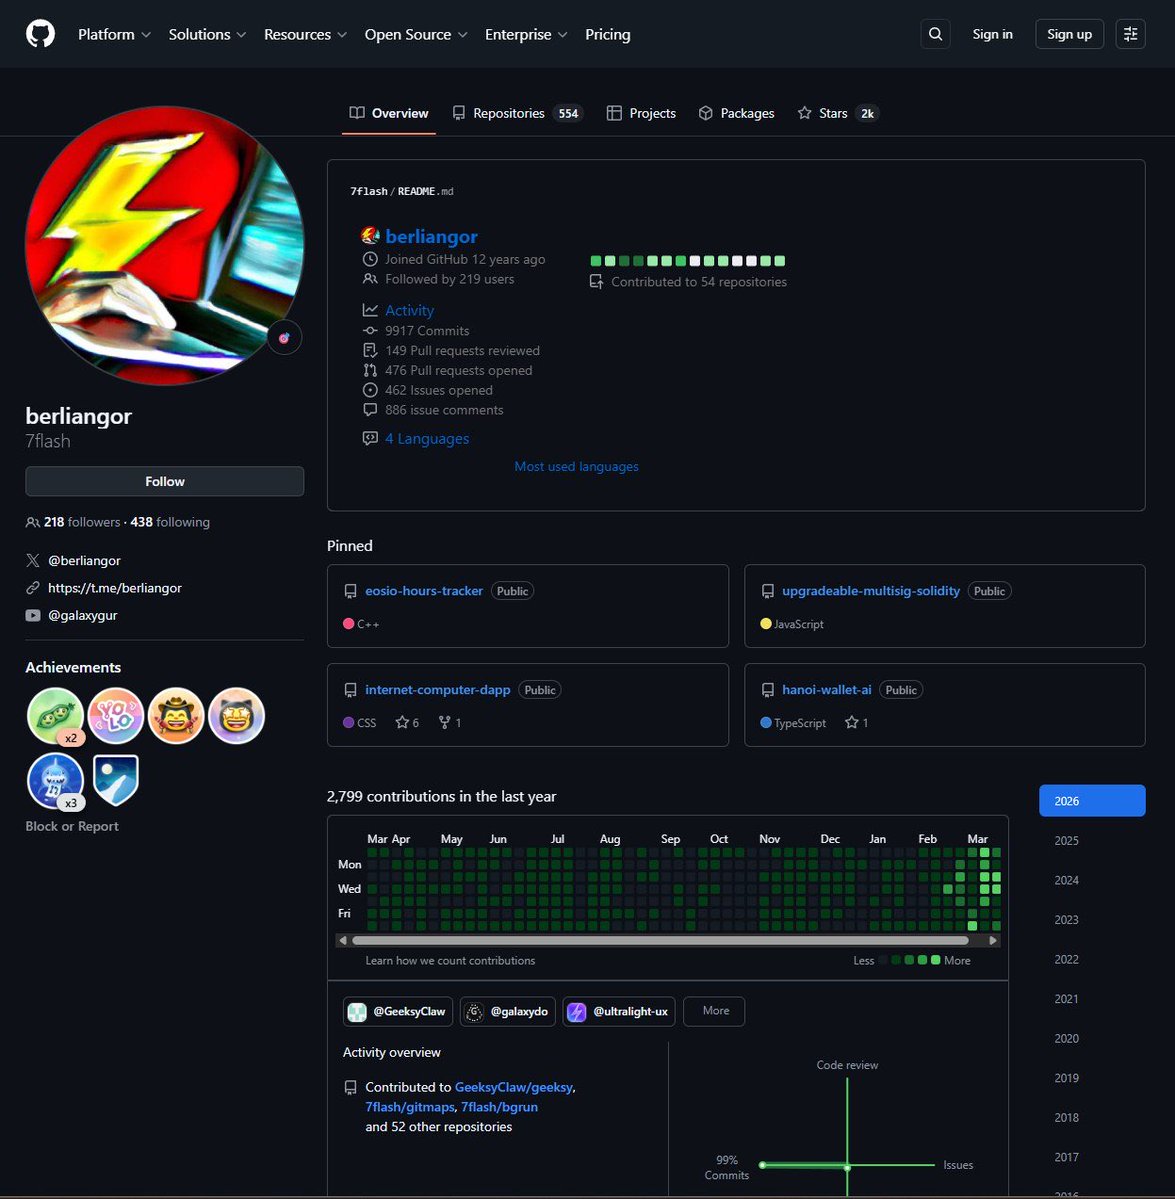Open the Starstruck achievement badge

[236, 716]
